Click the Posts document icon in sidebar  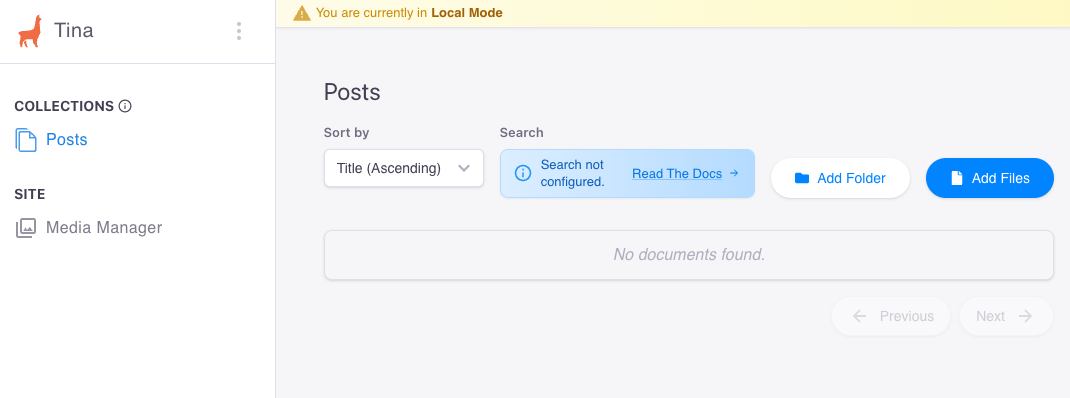(26, 140)
